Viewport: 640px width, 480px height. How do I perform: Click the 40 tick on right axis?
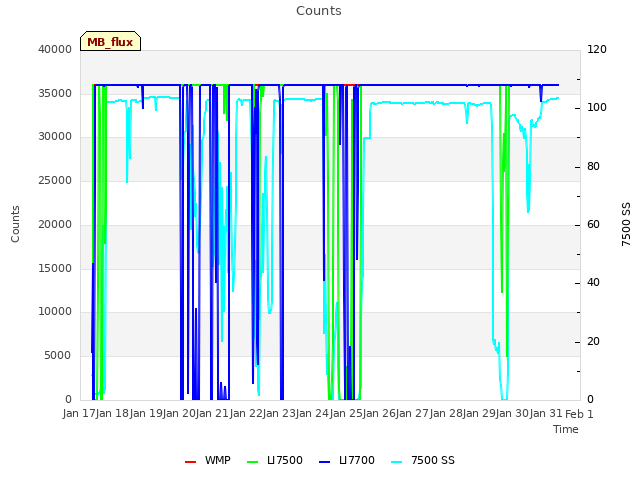click(593, 282)
